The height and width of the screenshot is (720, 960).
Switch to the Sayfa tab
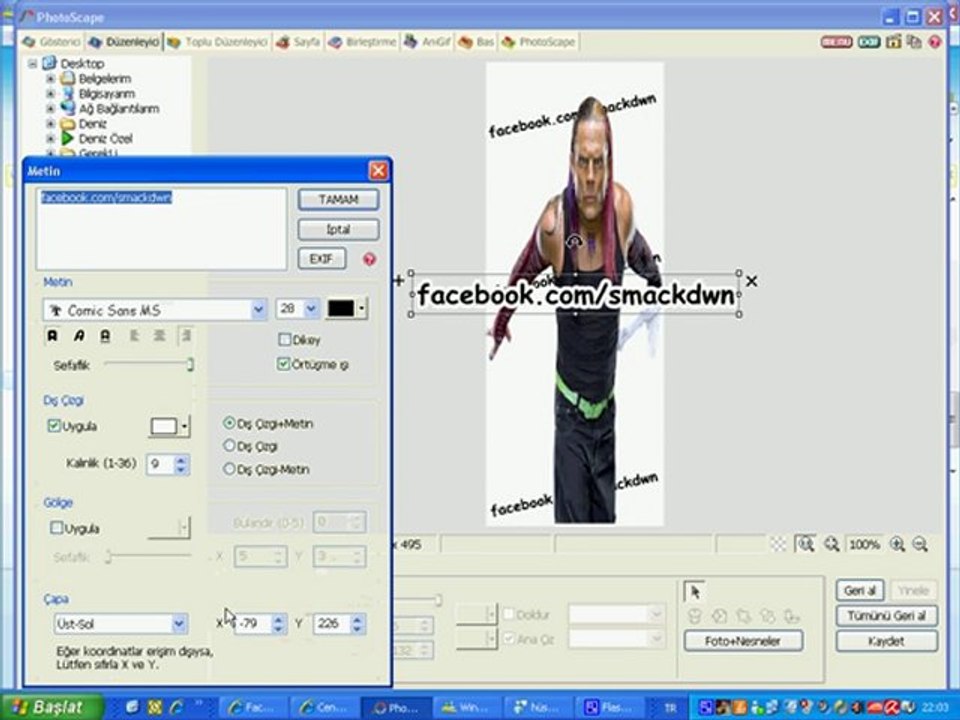(x=298, y=42)
